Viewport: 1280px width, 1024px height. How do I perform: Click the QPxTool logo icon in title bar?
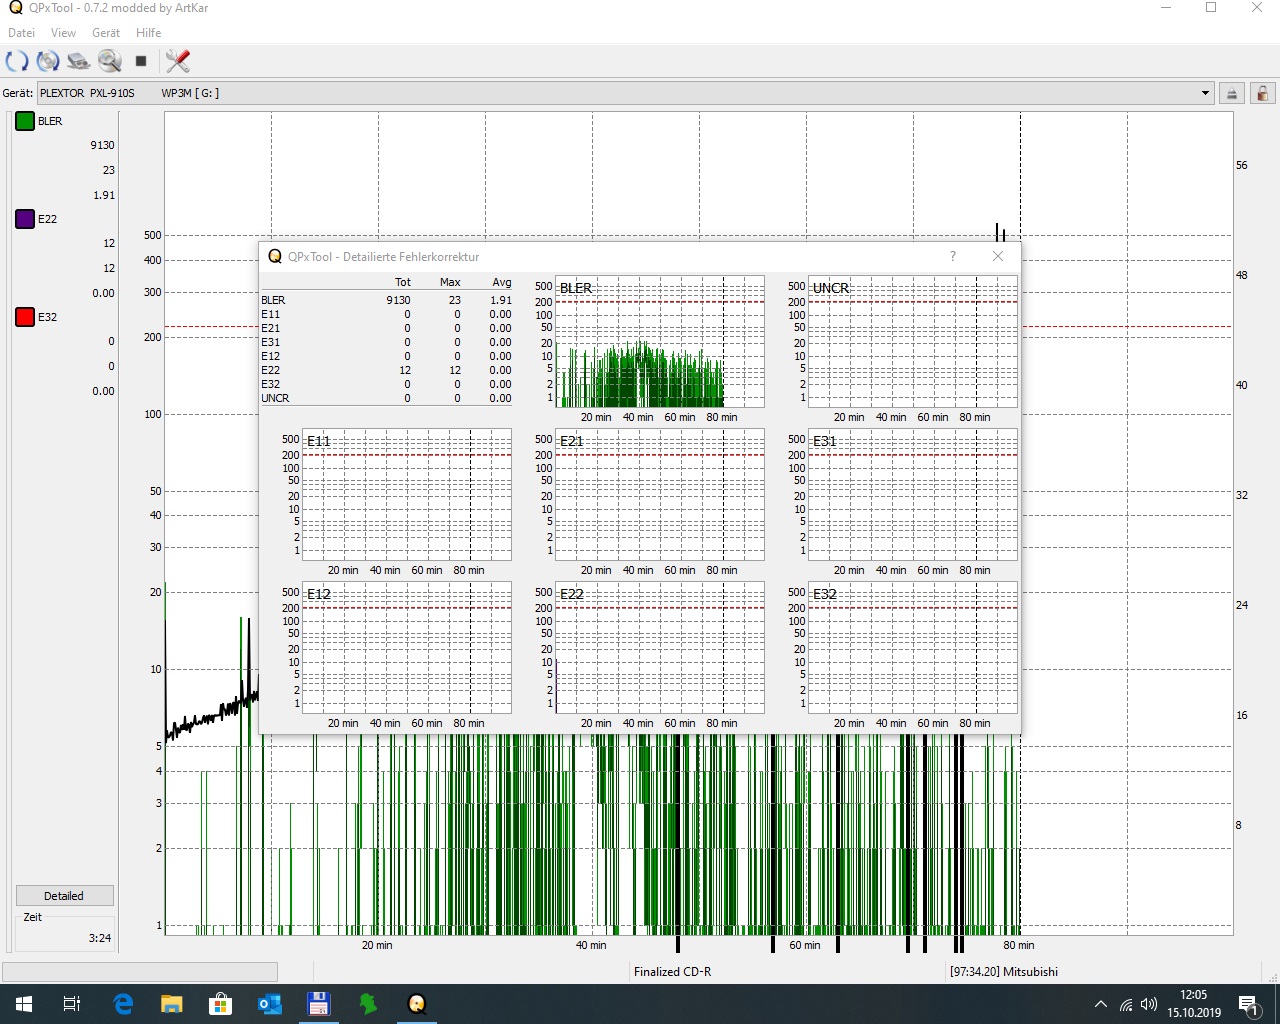tap(15, 8)
